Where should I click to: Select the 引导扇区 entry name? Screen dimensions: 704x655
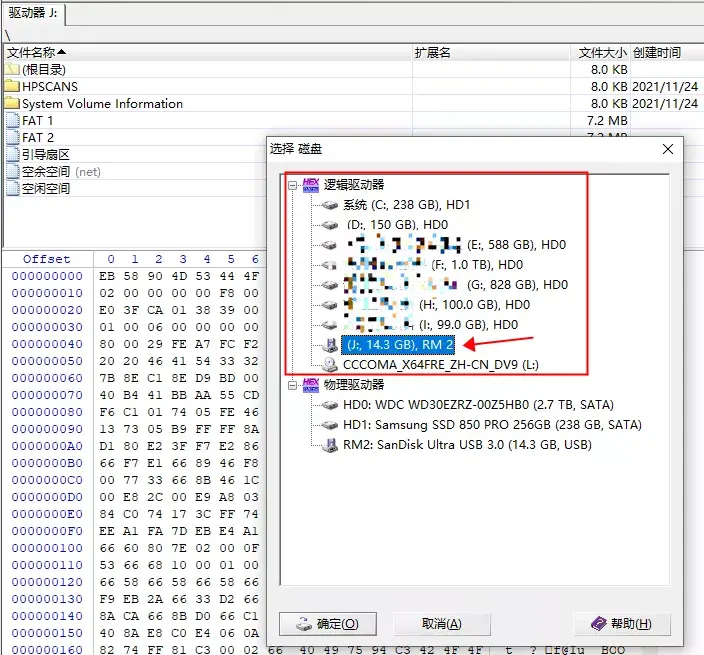[46, 155]
